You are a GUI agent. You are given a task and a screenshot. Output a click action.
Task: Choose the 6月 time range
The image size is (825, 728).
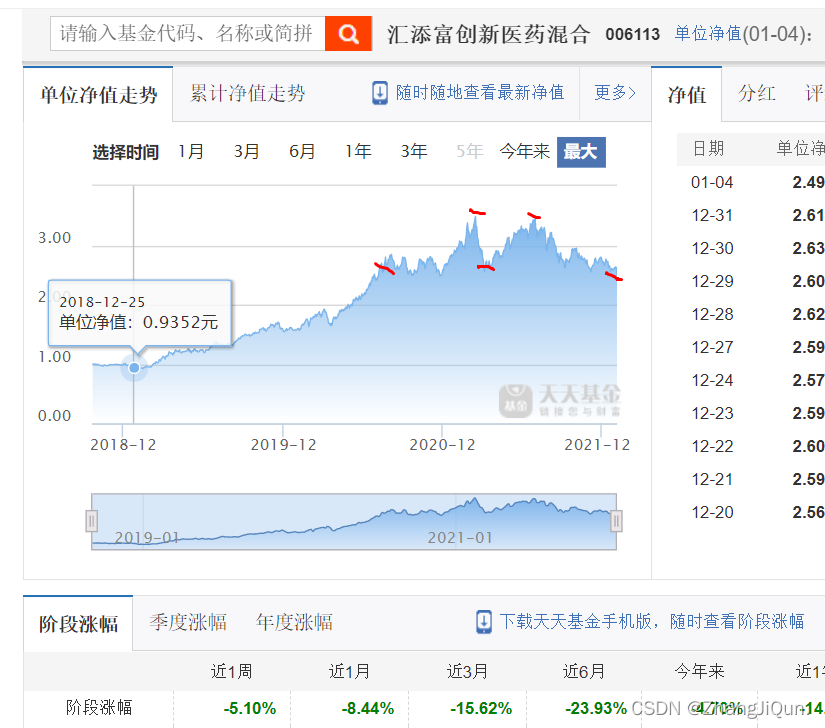(302, 151)
